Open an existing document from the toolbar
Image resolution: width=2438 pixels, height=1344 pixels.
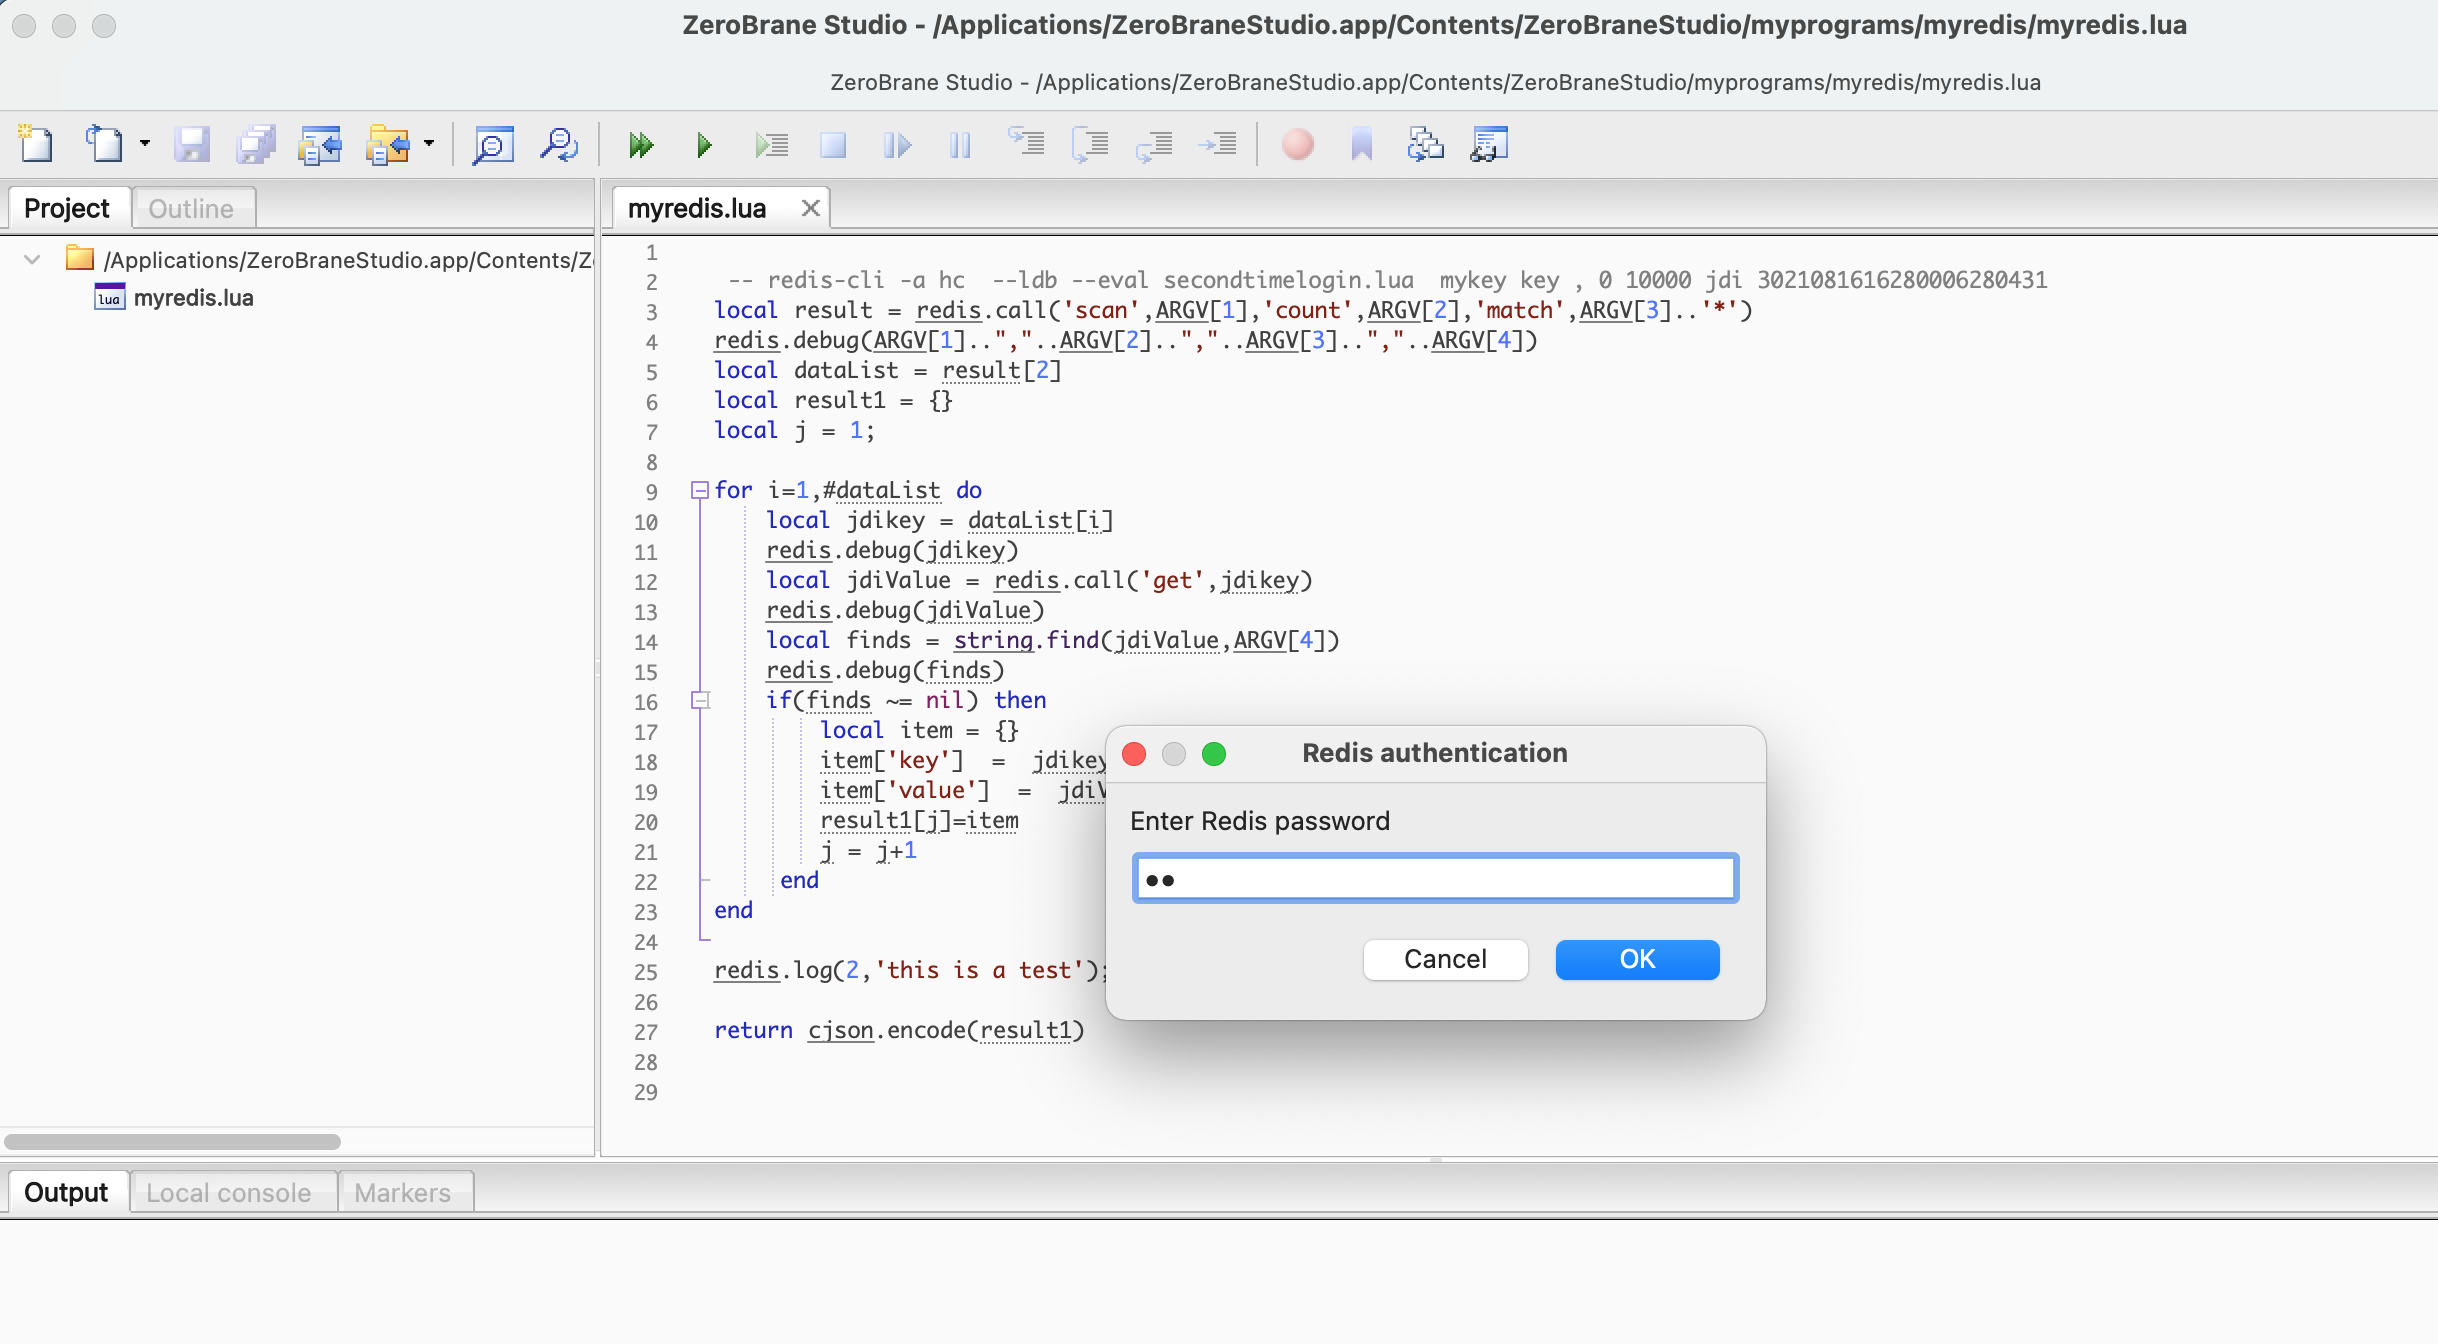click(x=104, y=145)
